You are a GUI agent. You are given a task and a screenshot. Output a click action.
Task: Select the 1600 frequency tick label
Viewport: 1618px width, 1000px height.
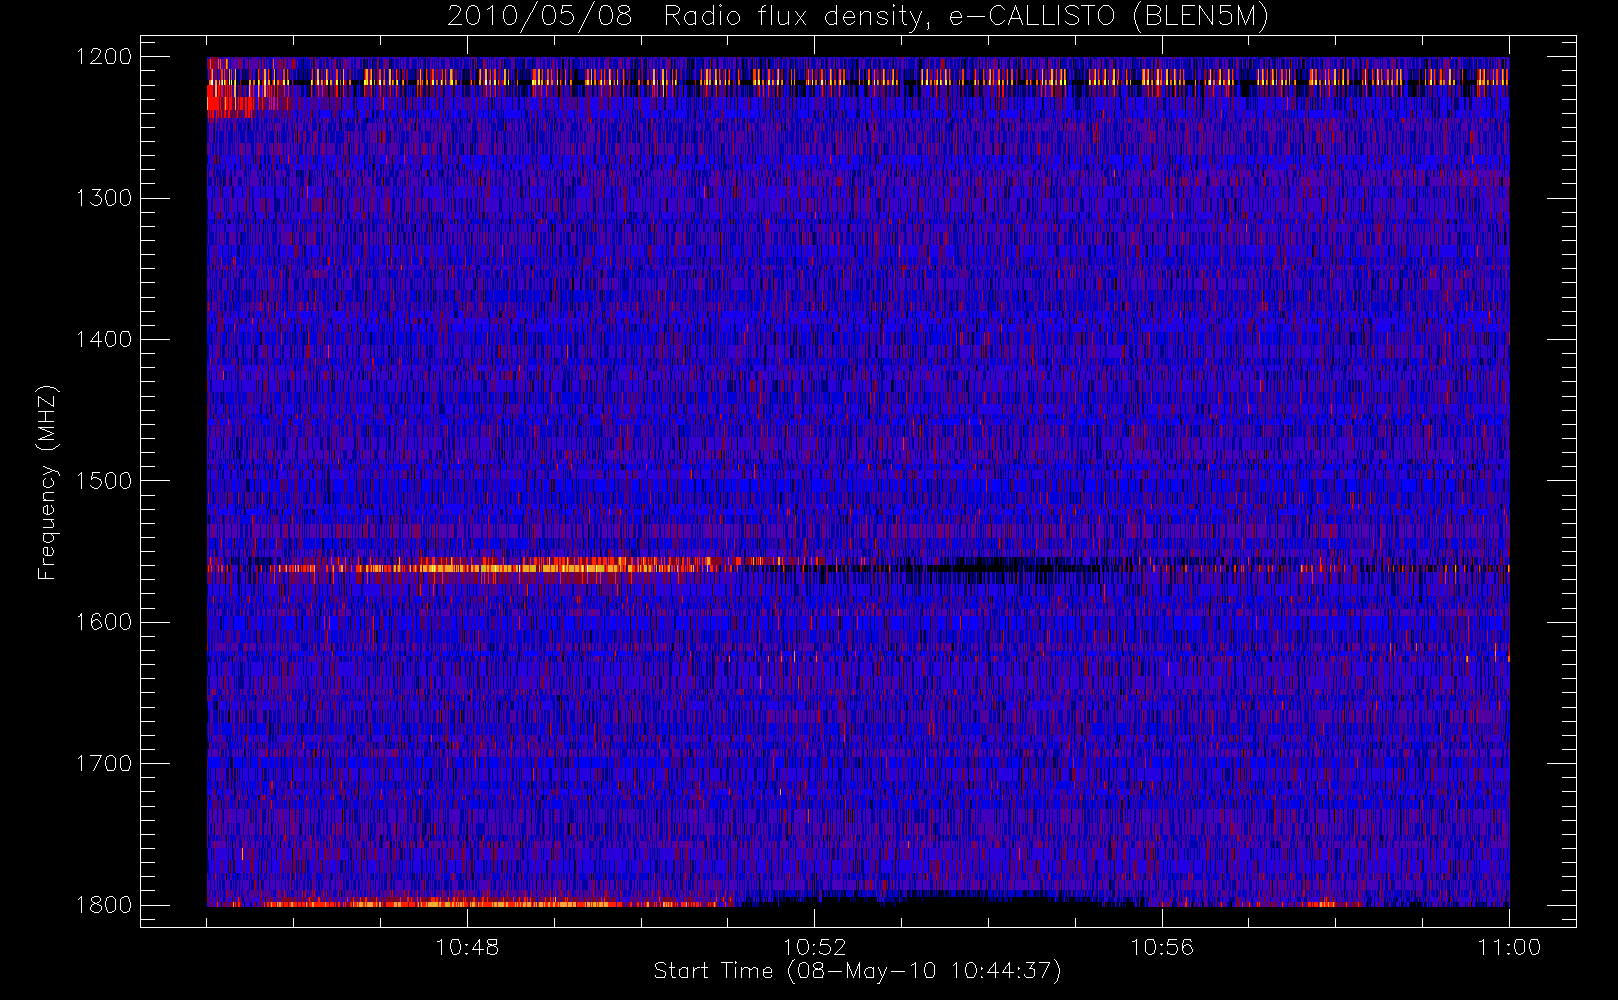(104, 622)
